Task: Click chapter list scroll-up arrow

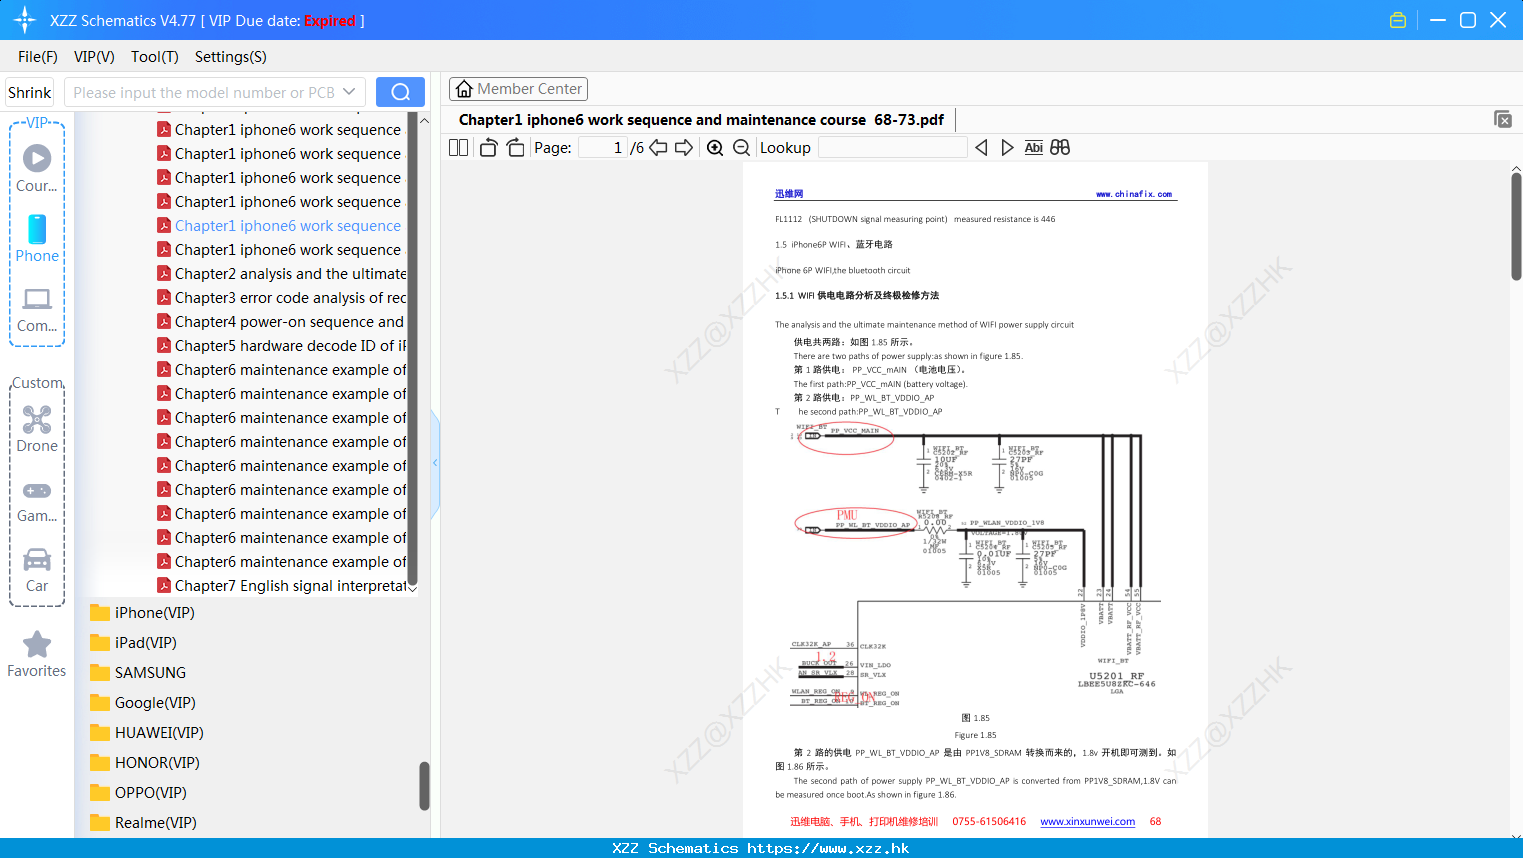Action: (424, 120)
